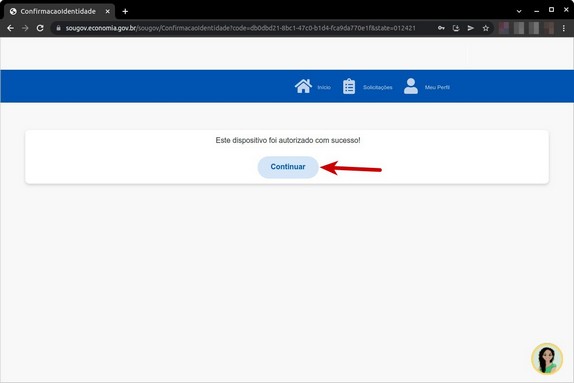Click the share page arrow icon
574x383 pixels.
(x=470, y=28)
